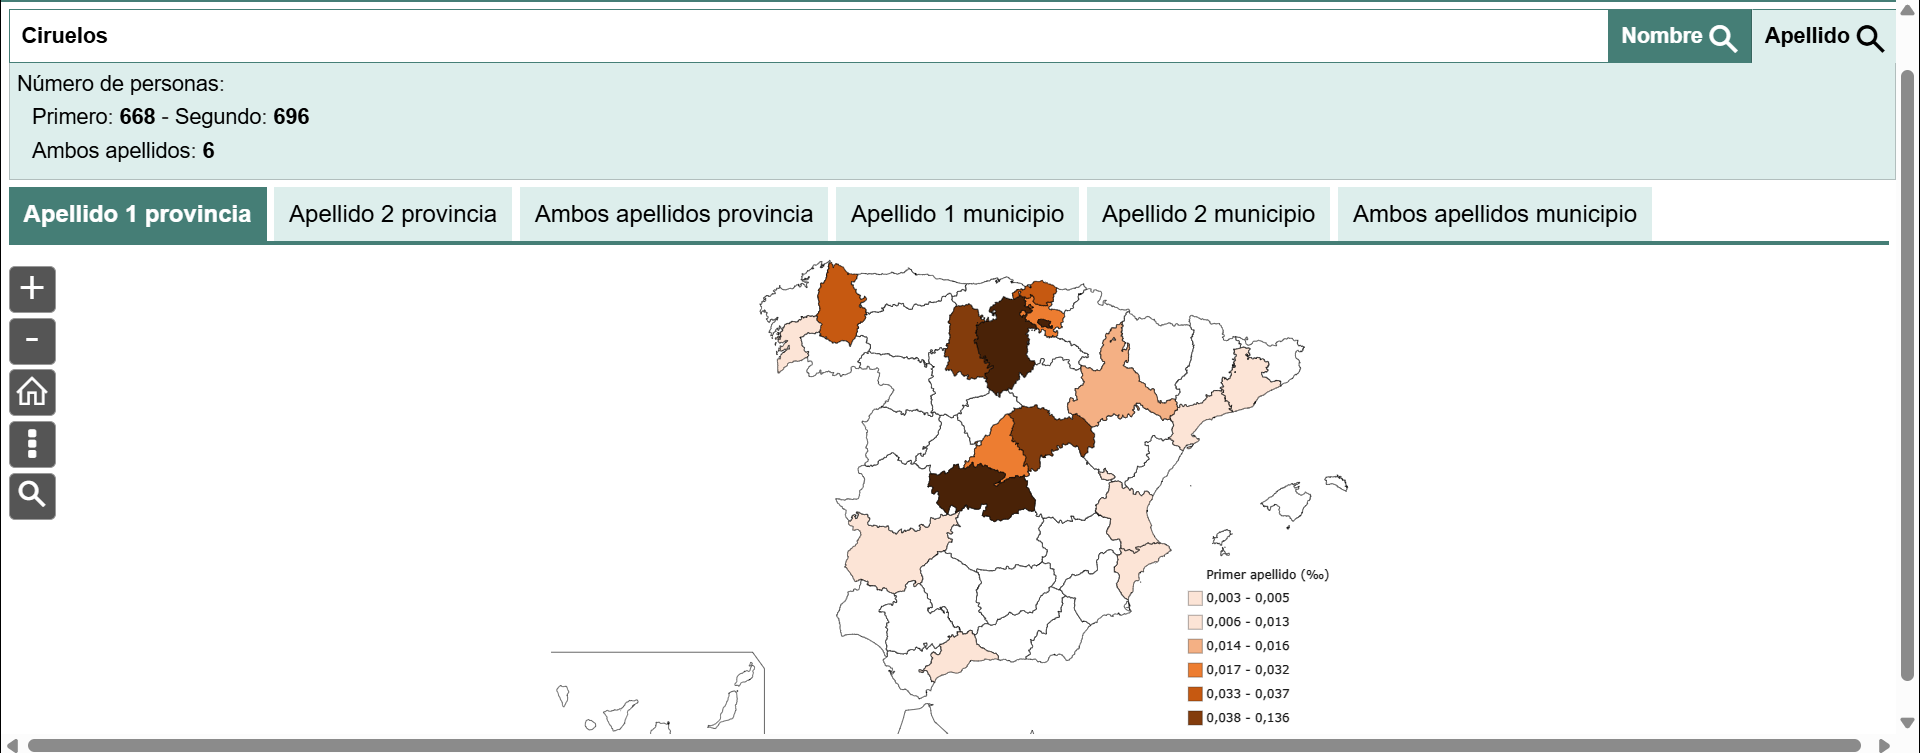Open the map's three-dot options menu
Viewport: 1920px width, 753px height.
pos(32,444)
